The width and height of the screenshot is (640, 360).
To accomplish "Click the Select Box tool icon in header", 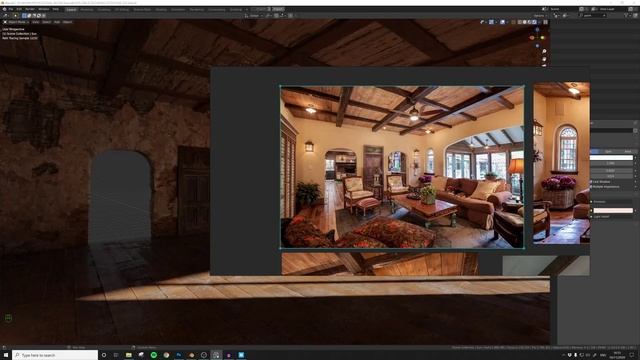I will pos(16,16).
